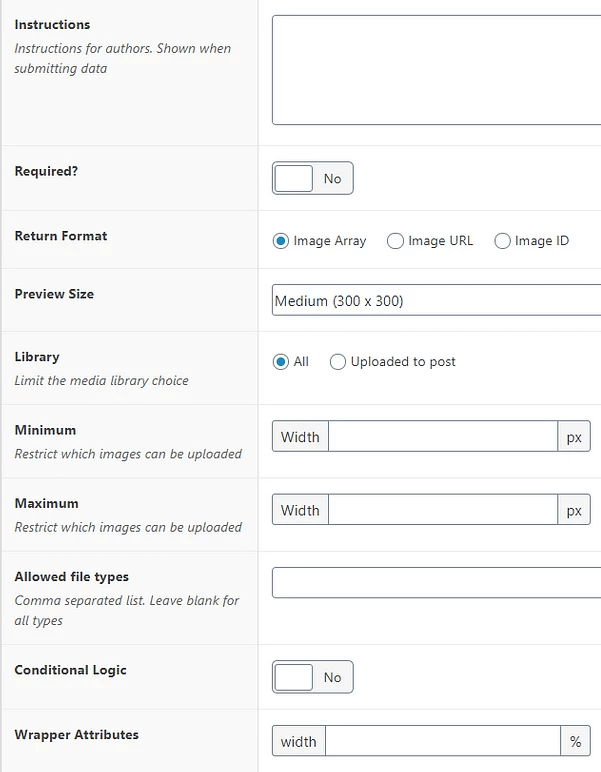Focus the Minimum width input field
The height and width of the screenshot is (772, 601).
pos(442,437)
